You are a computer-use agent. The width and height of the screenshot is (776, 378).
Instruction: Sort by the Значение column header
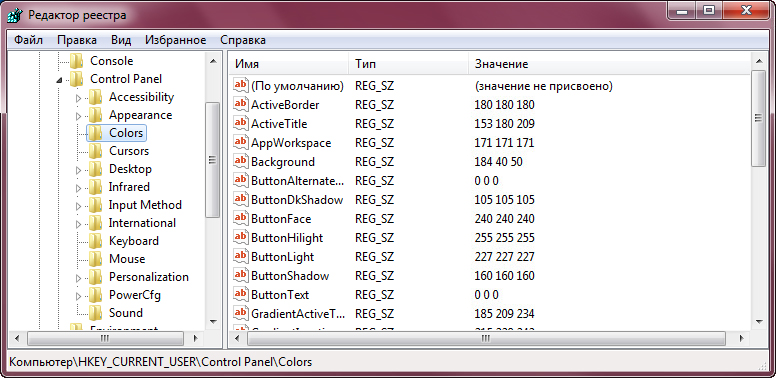point(610,64)
